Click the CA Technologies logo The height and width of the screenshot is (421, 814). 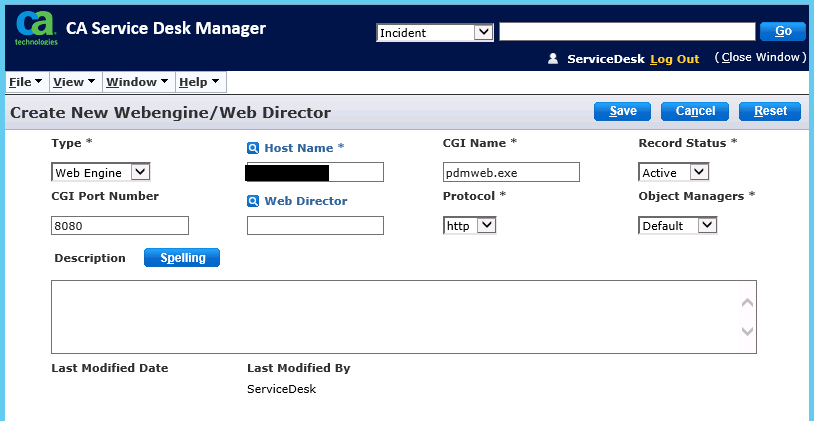click(x=35, y=30)
